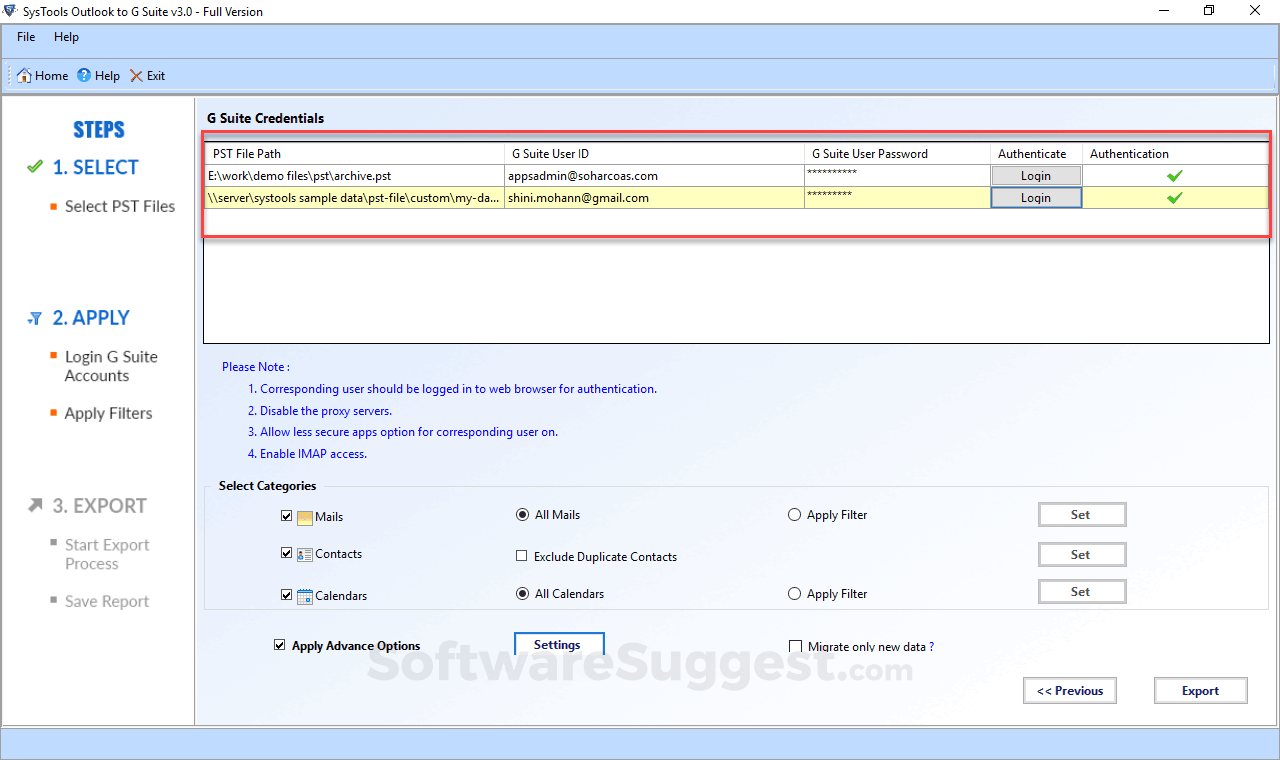Check the Migrate only new data option
Viewport: 1280px width, 760px height.
[x=796, y=647]
